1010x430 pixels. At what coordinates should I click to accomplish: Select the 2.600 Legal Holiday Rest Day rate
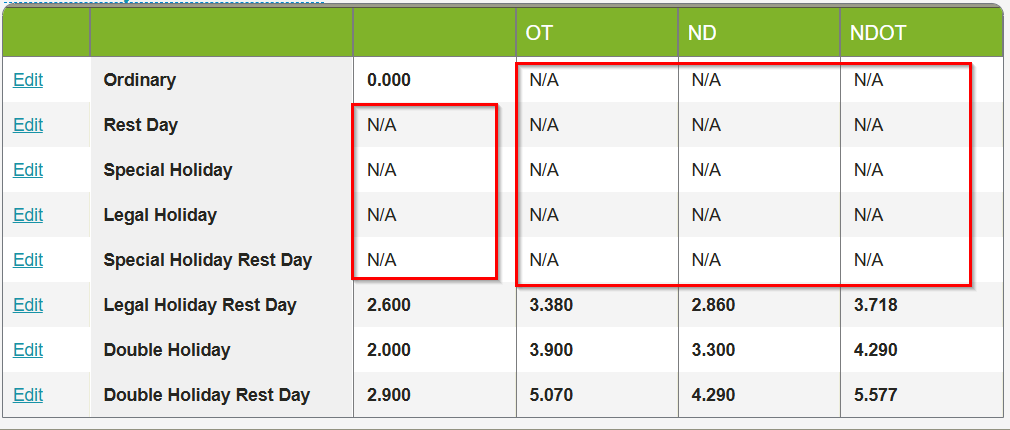pos(388,305)
